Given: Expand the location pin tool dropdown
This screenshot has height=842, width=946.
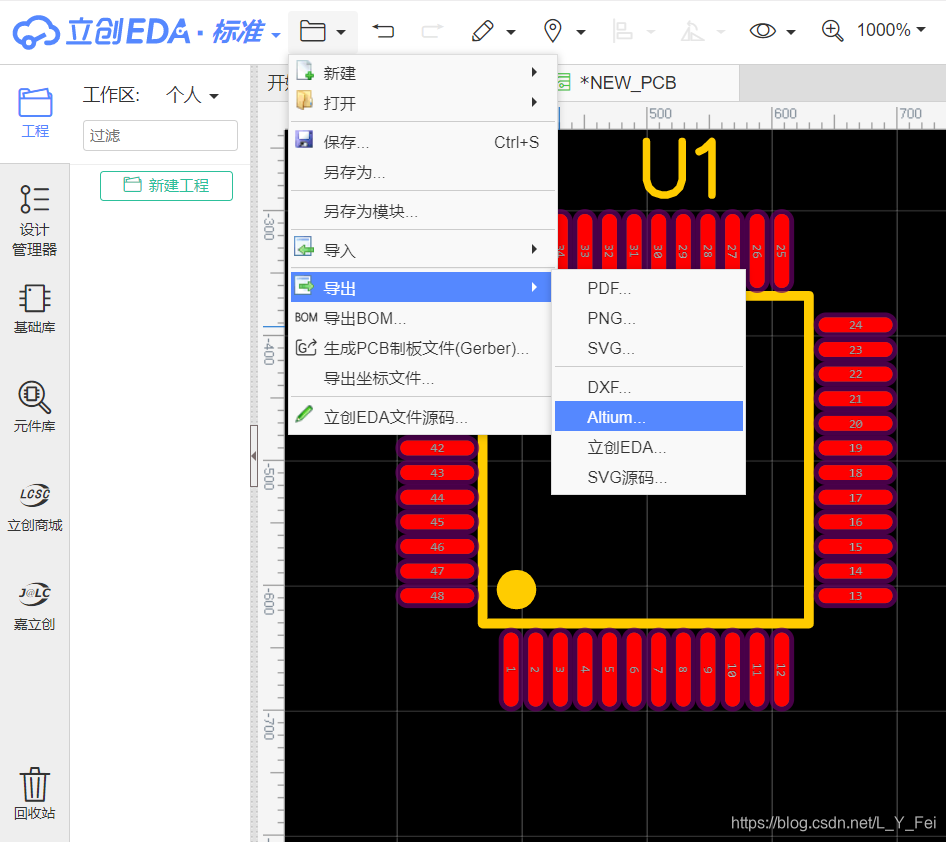Looking at the screenshot, I should [x=563, y=31].
